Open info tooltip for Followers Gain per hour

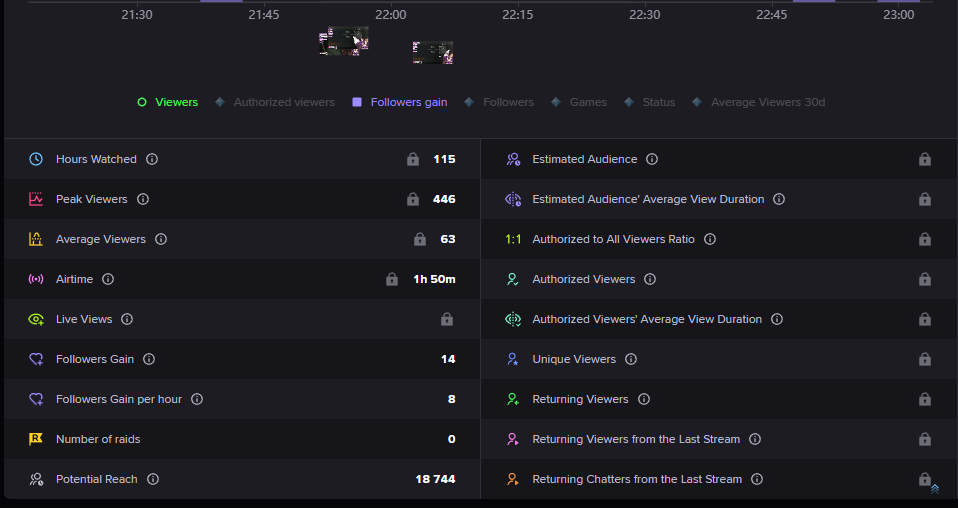point(197,399)
